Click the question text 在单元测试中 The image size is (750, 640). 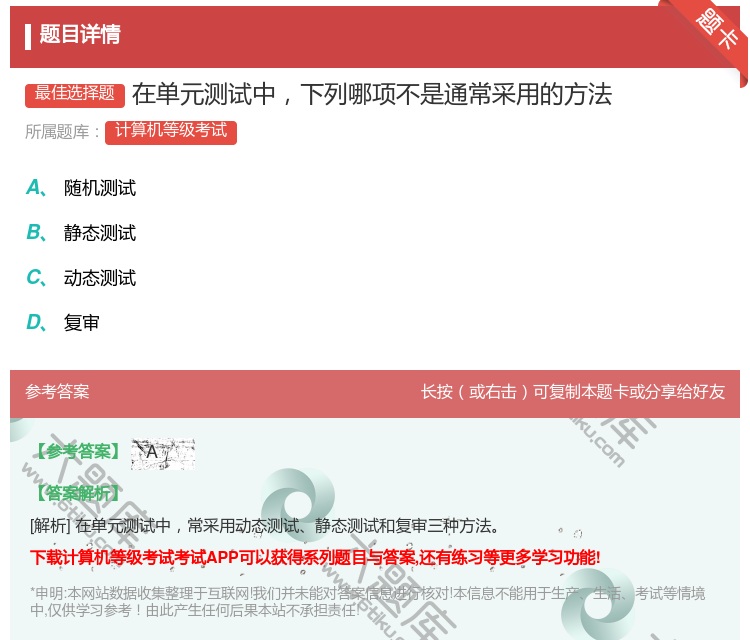pos(372,94)
